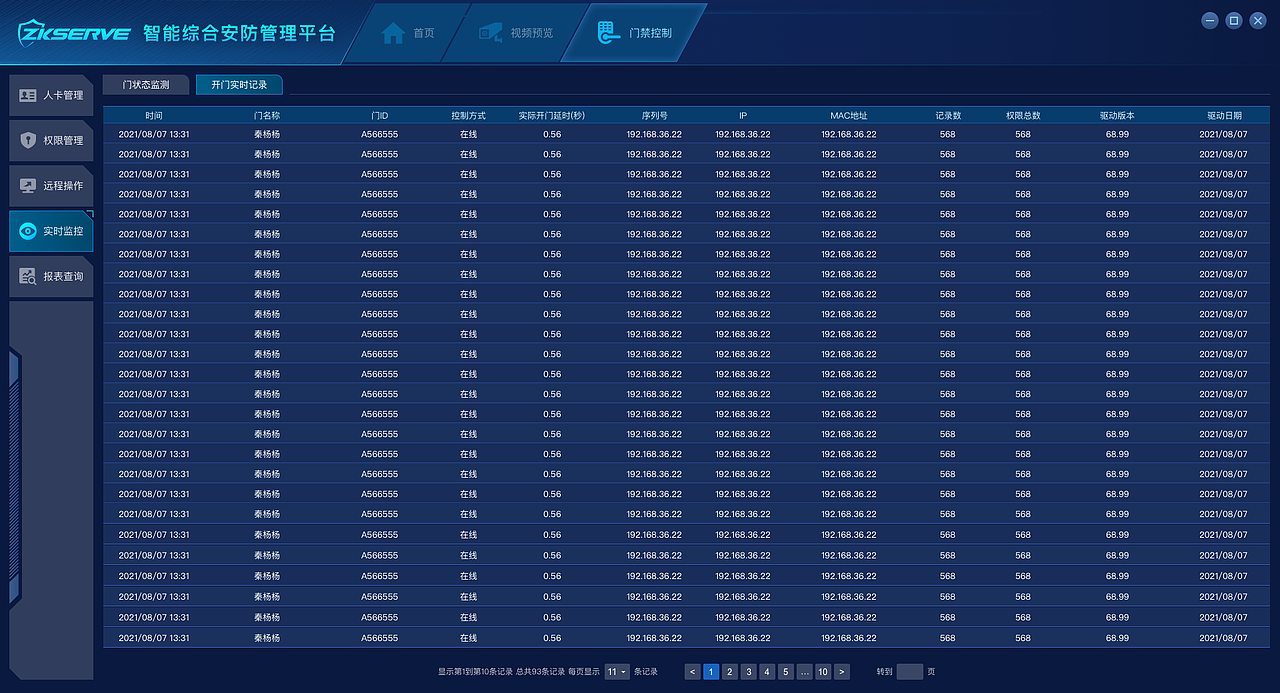Minimize the application window

(x=1210, y=20)
